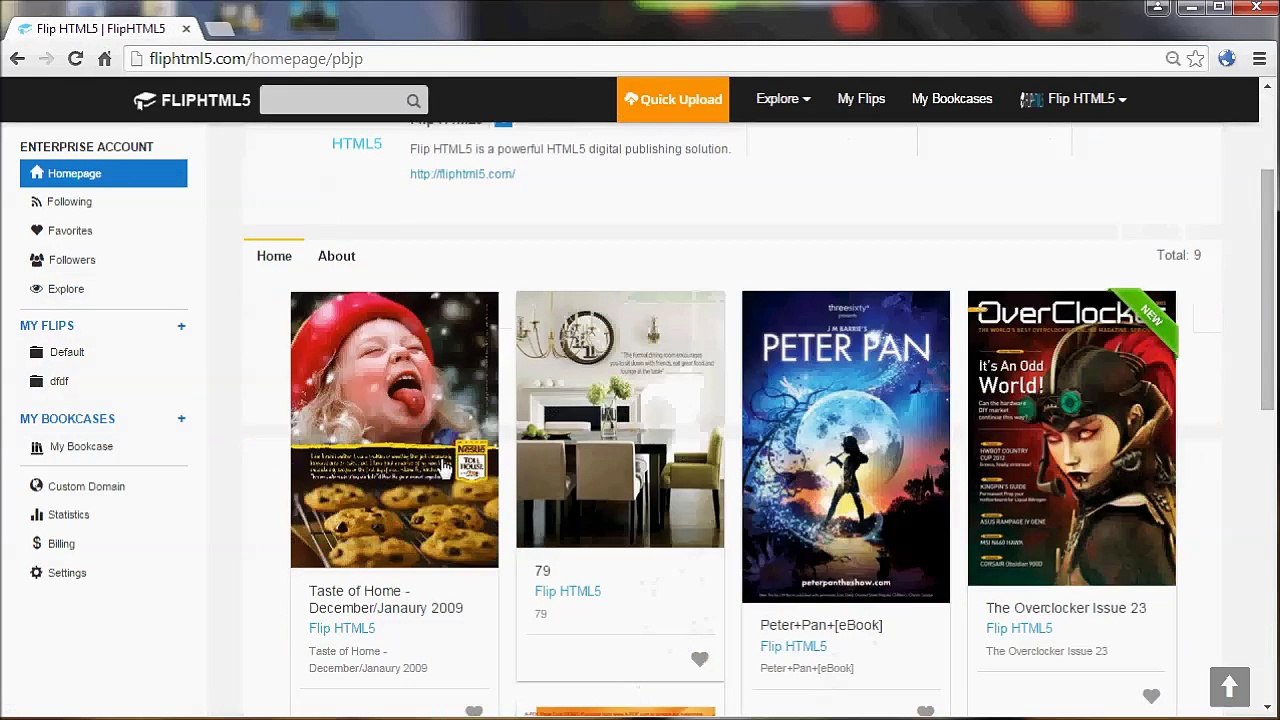Open the Taste of Home cover thumbnail
Image resolution: width=1280 pixels, height=720 pixels.
(x=394, y=430)
